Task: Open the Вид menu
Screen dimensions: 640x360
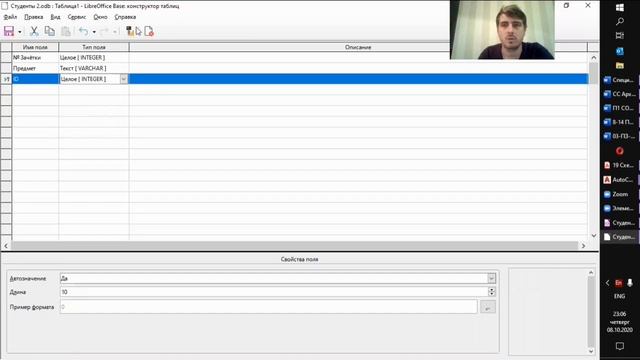Action: 55,17
